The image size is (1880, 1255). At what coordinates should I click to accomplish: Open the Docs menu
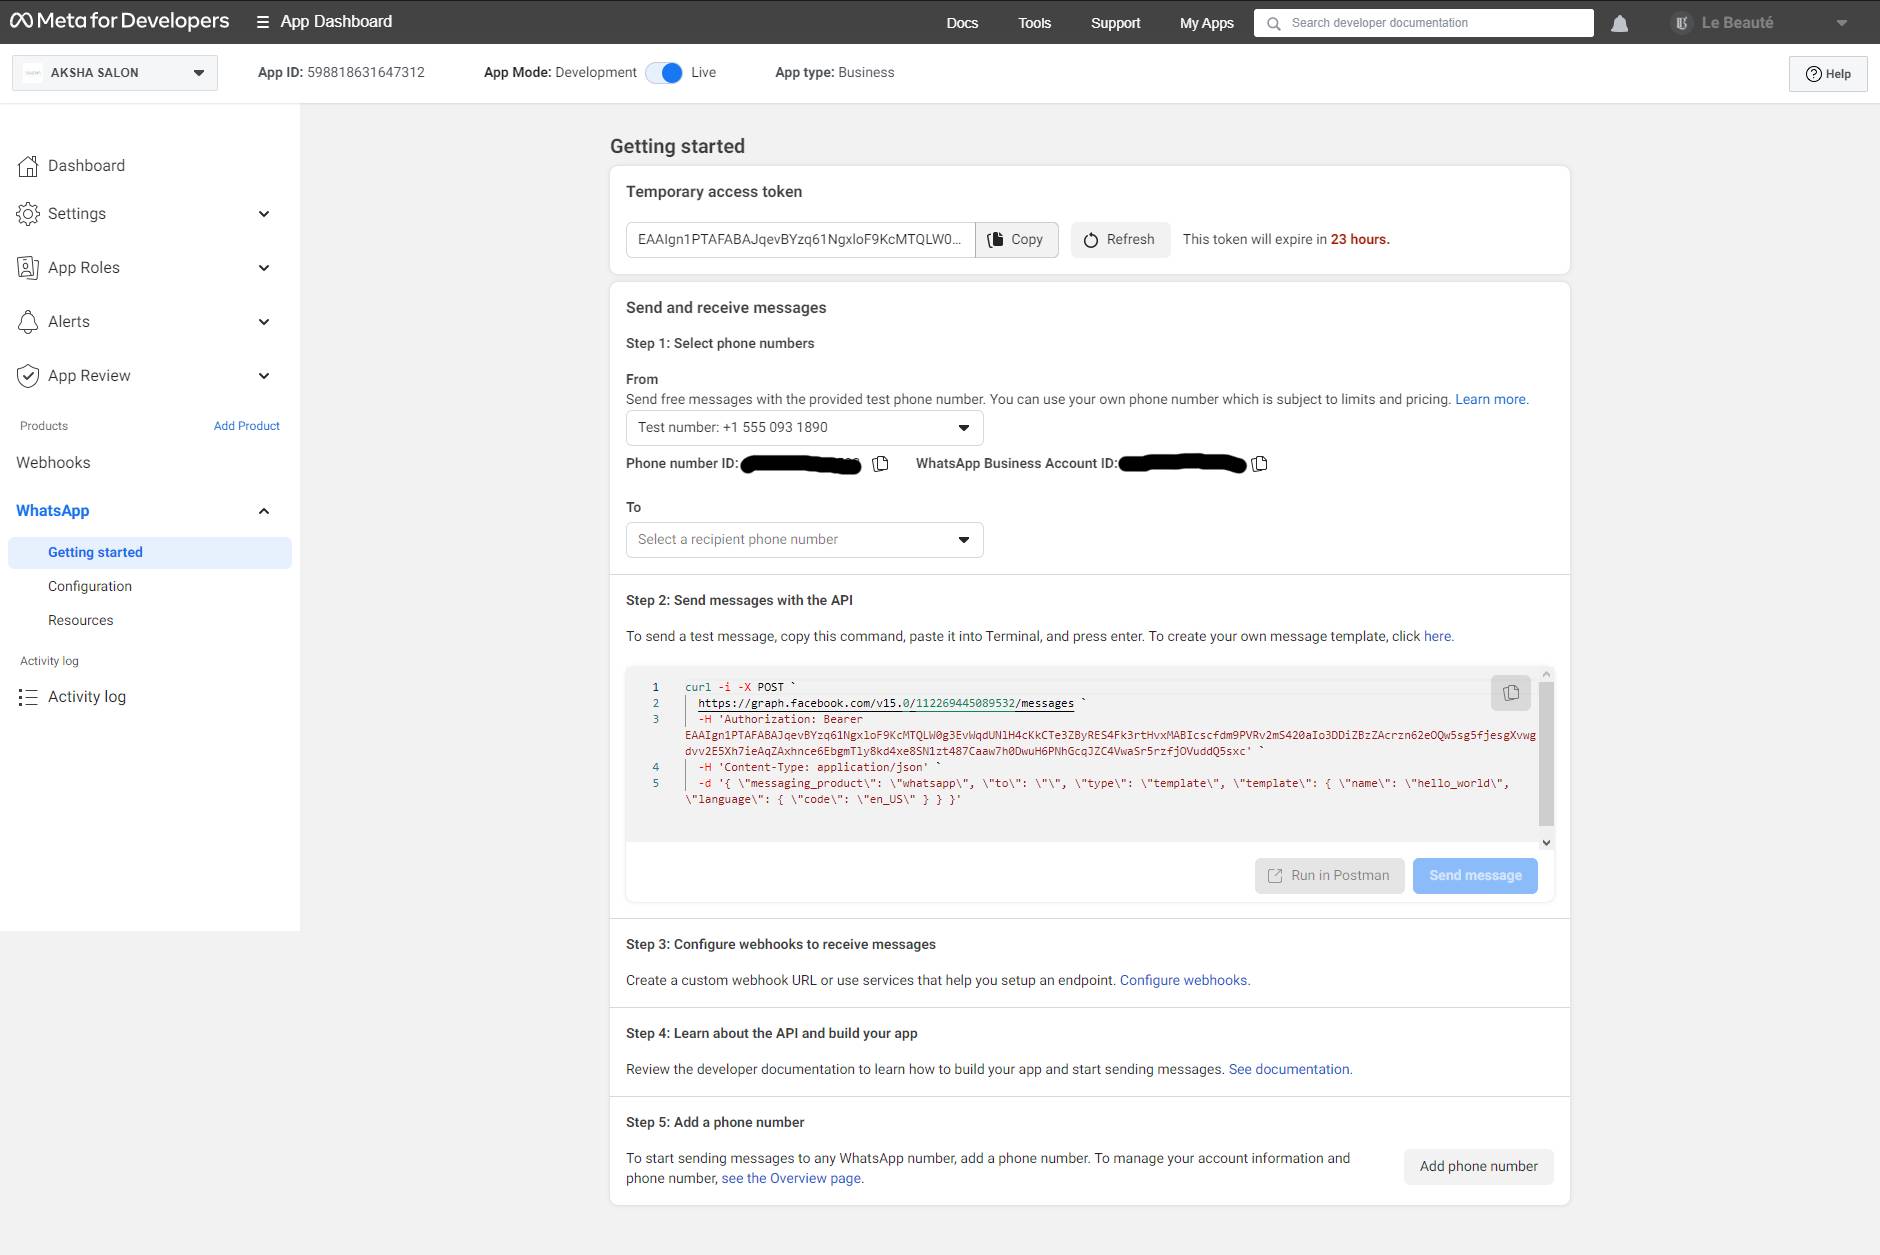[x=962, y=23]
